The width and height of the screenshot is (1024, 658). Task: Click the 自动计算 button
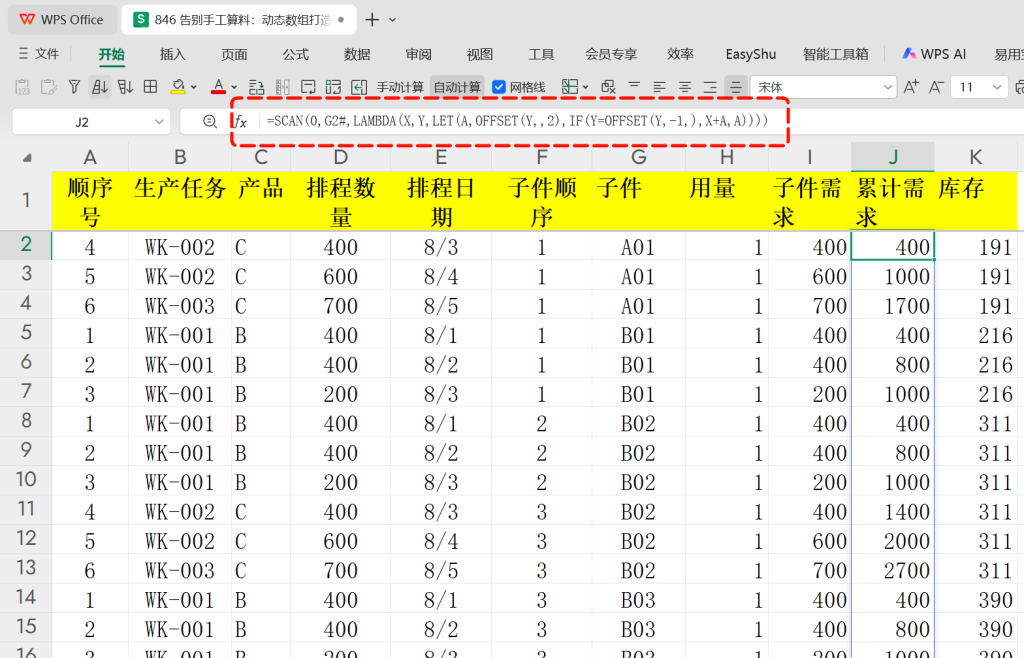coord(457,87)
